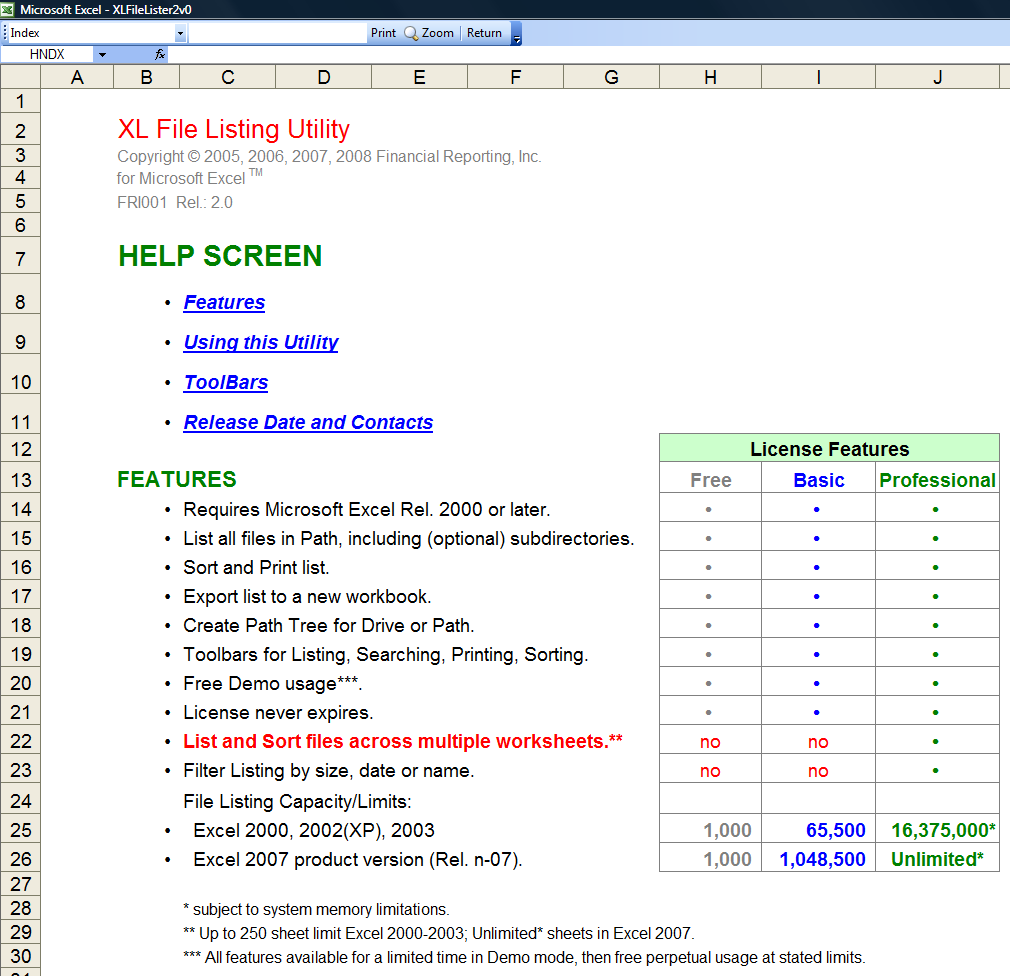Screen dimensions: 1010x976
Task: Select column A header
Action: tap(77, 77)
